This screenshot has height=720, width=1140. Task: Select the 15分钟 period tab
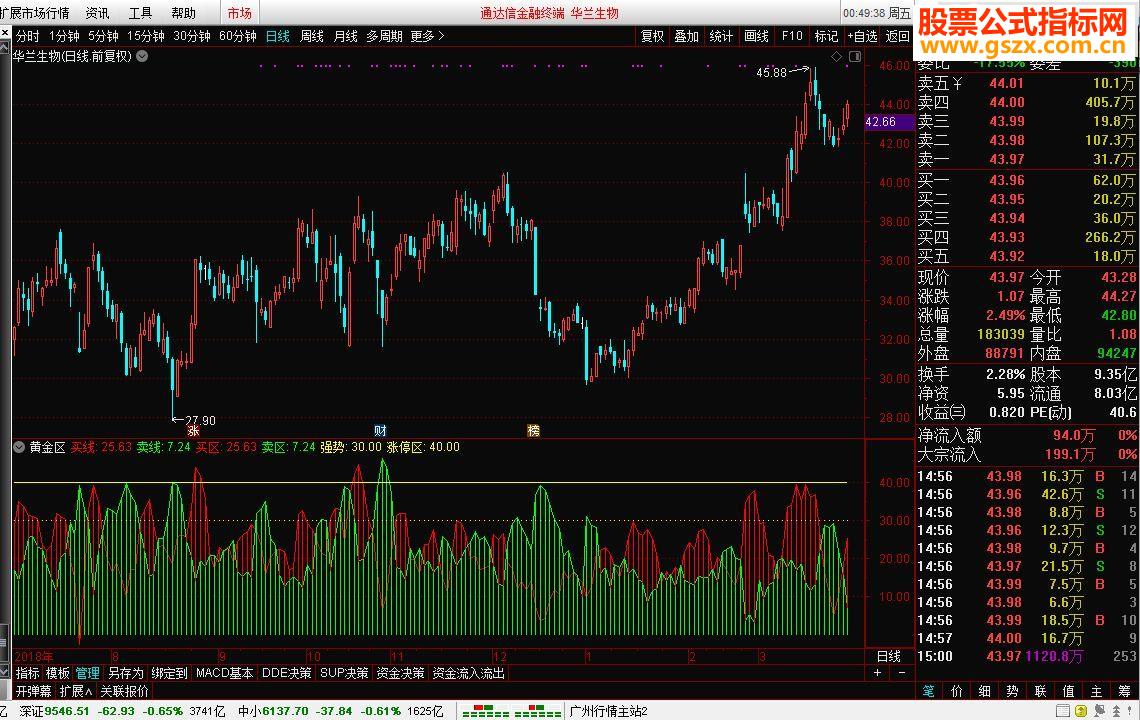(145, 36)
